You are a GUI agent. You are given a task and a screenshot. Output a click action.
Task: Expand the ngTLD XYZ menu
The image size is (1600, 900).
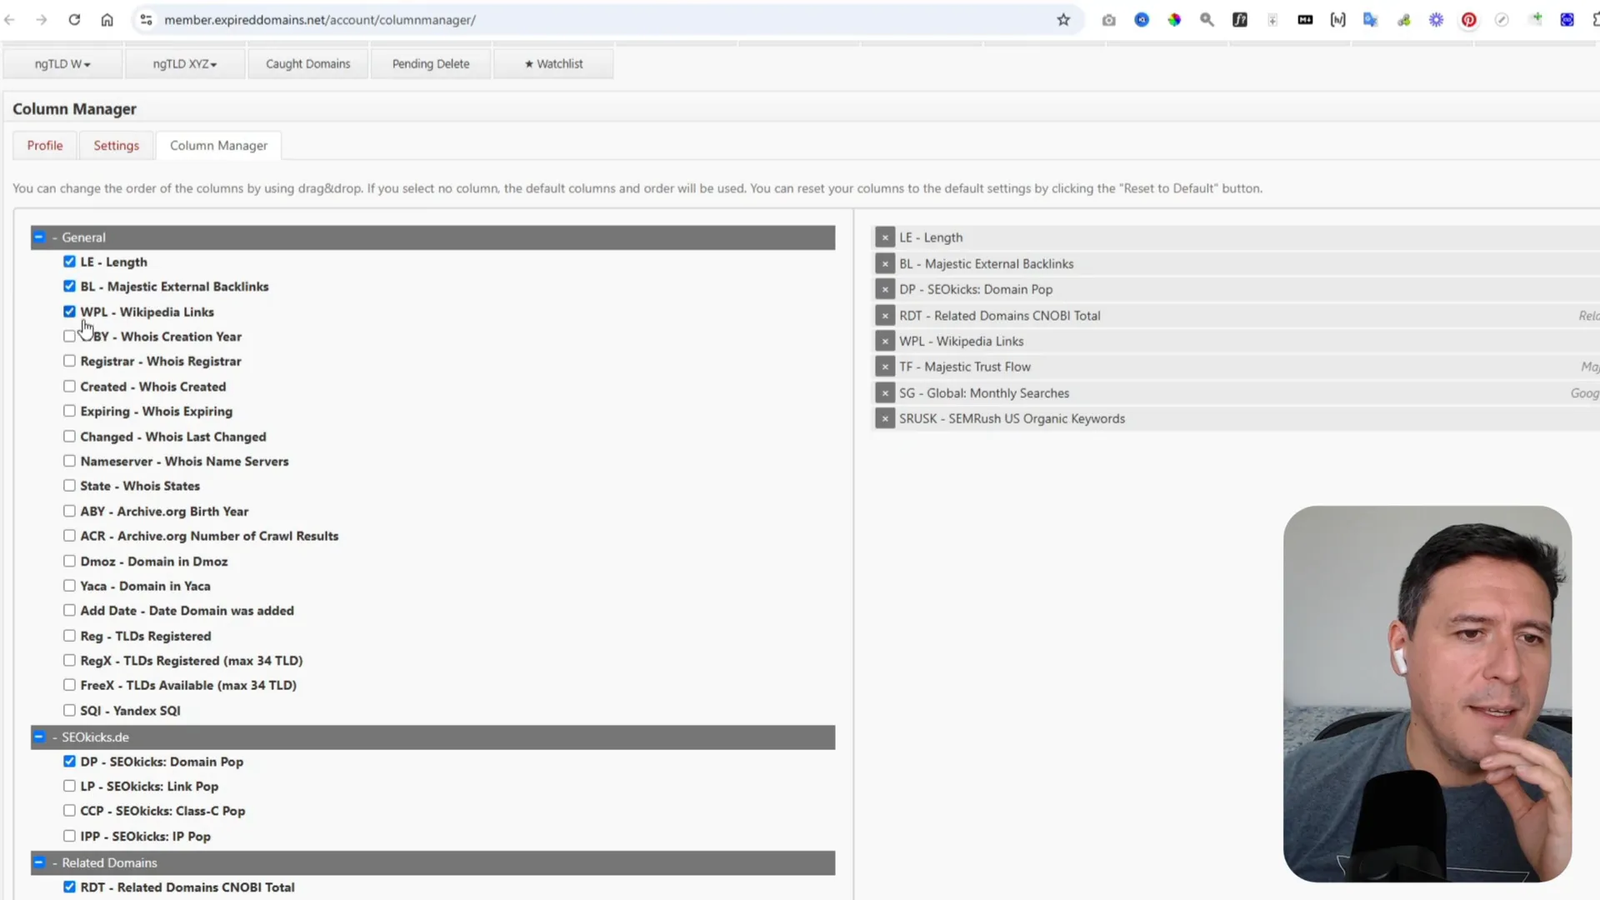[x=184, y=63]
